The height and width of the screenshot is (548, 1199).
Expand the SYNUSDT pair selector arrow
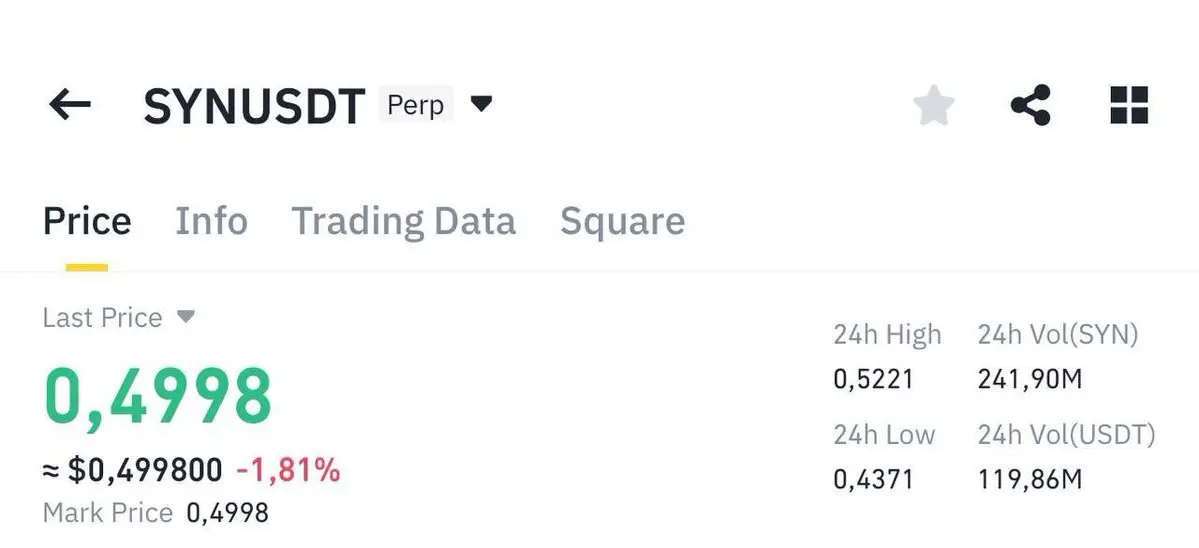tap(481, 103)
